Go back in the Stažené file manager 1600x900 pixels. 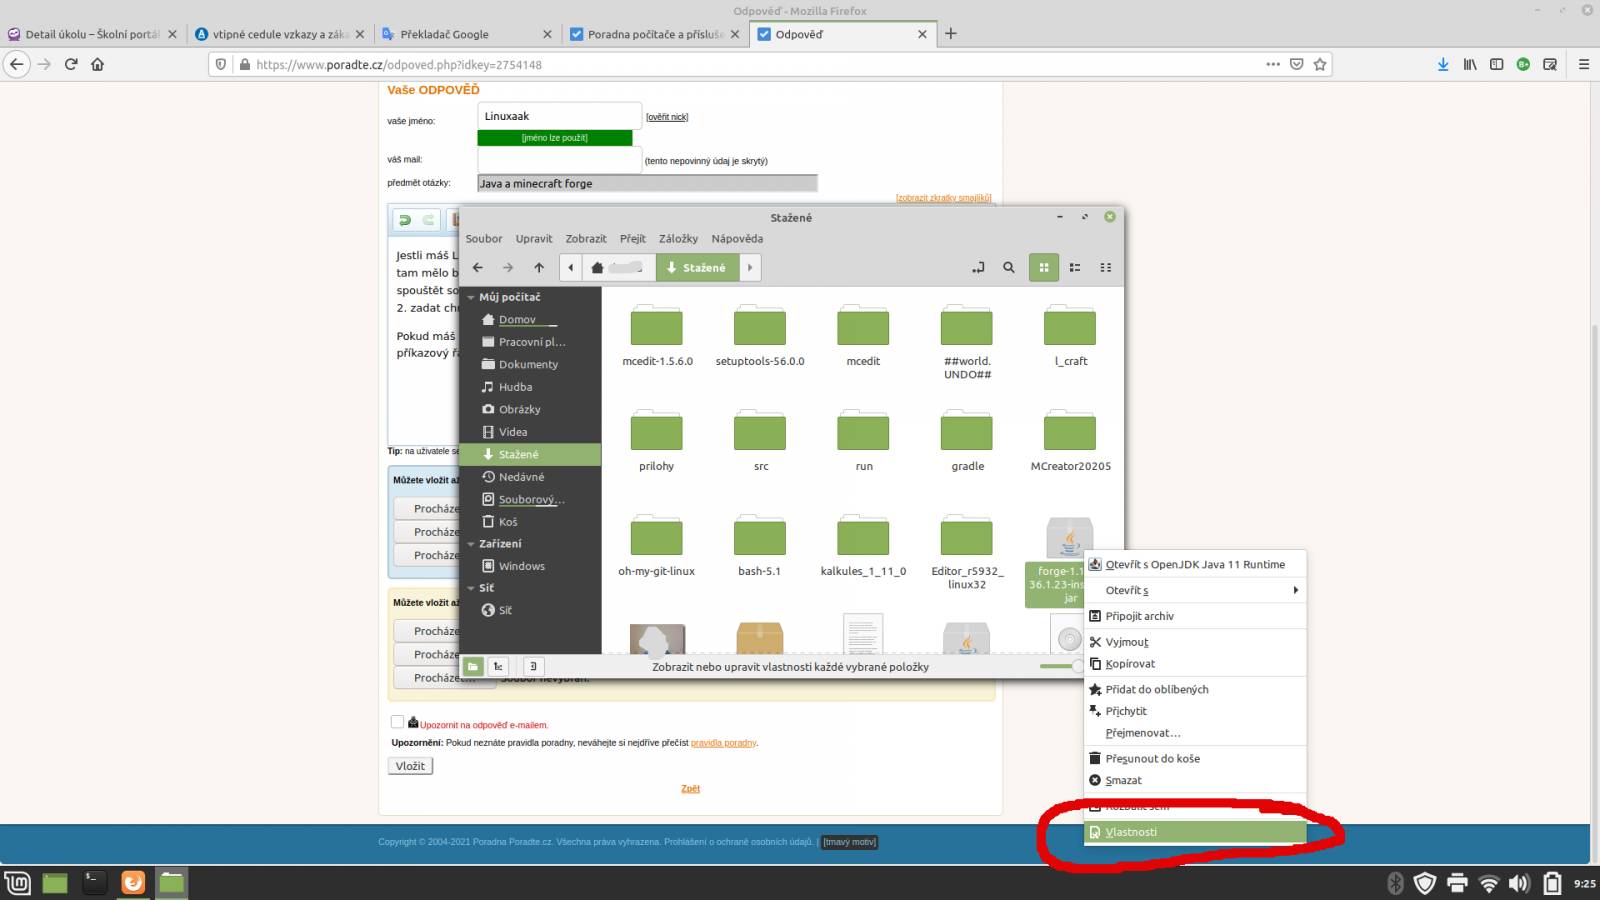point(478,268)
